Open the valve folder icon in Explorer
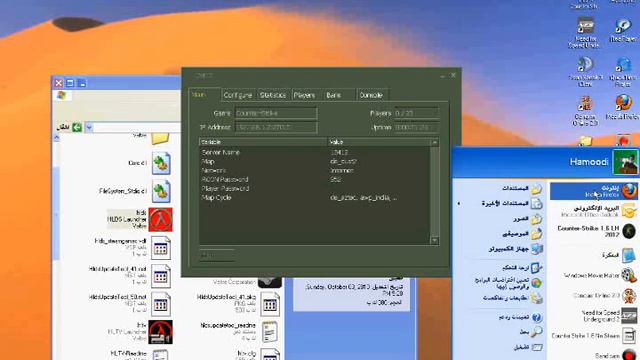This screenshot has height=360, width=640. coord(160,138)
